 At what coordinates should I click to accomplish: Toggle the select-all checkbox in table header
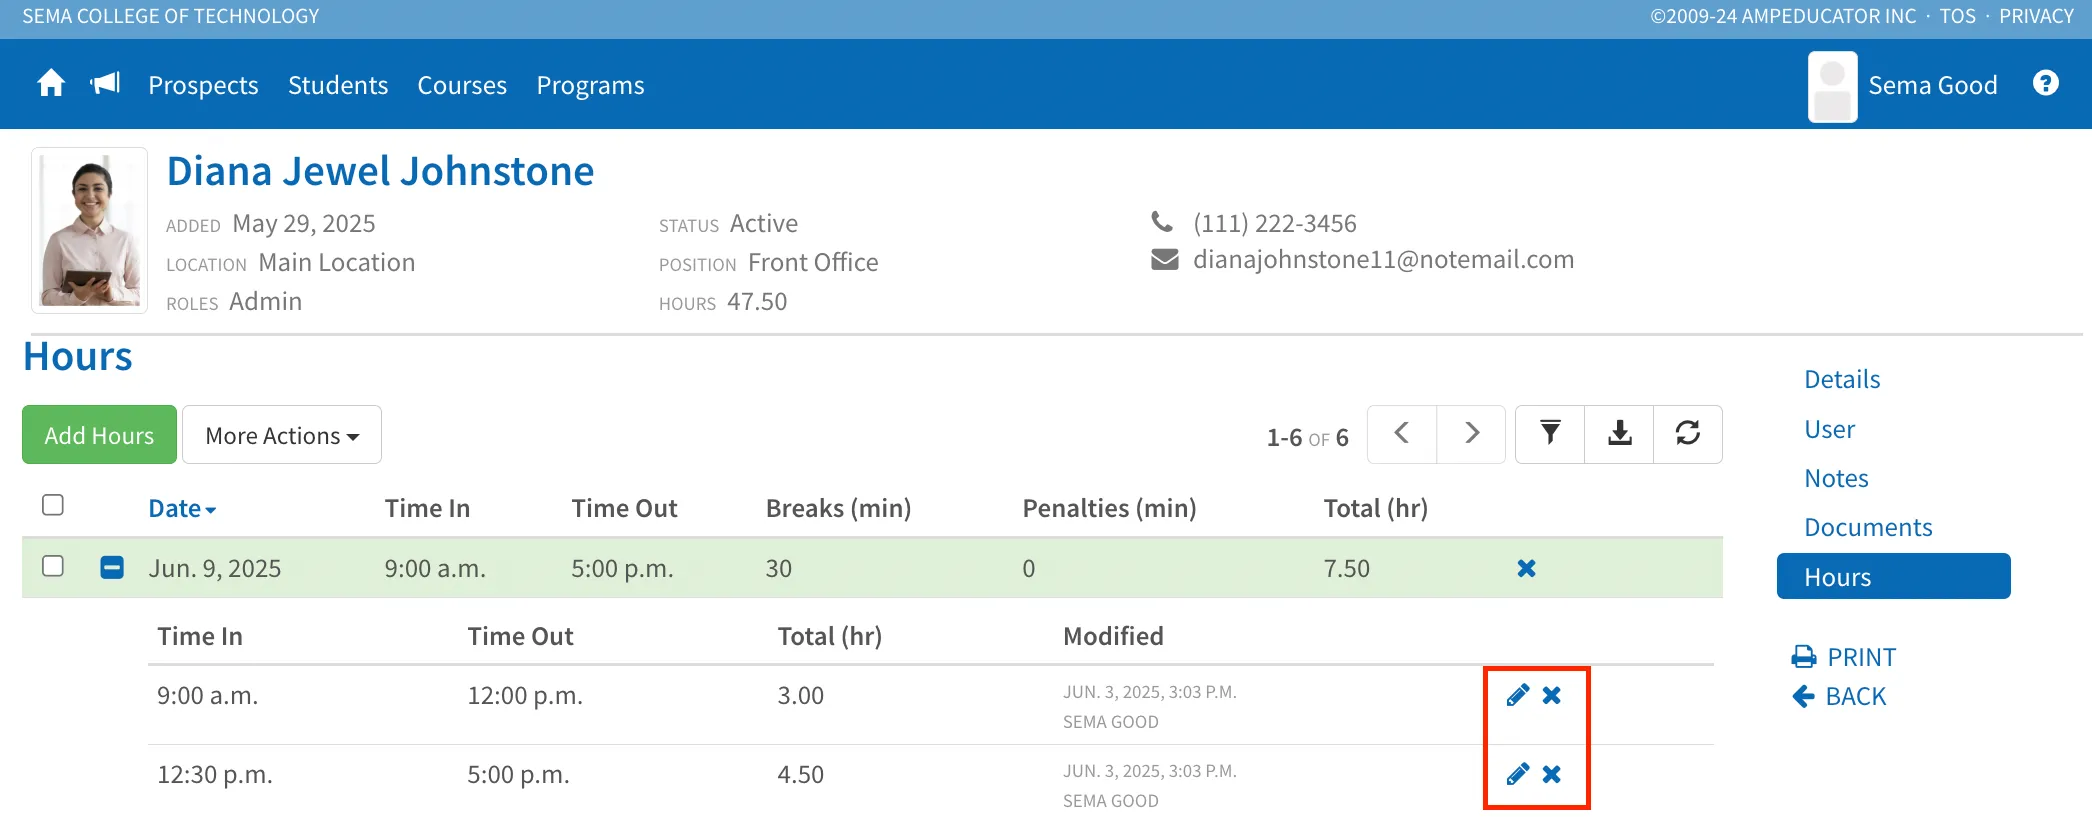53,505
